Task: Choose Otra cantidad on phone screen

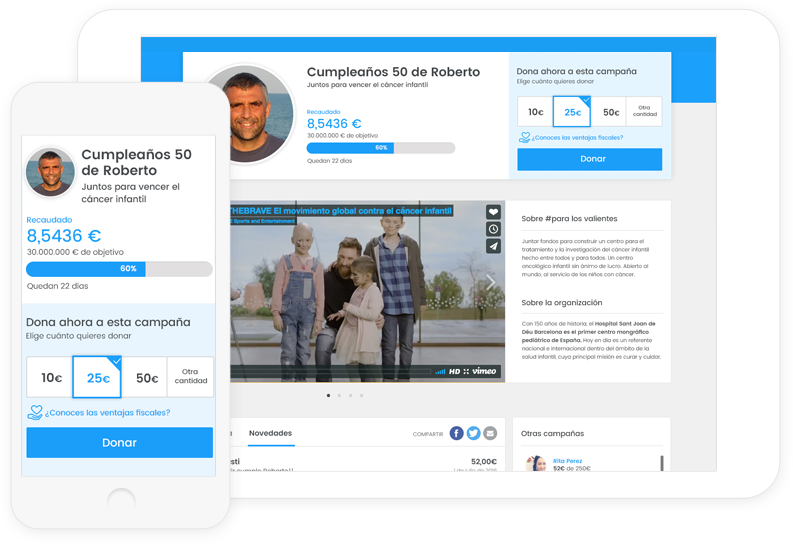Action: (x=191, y=376)
